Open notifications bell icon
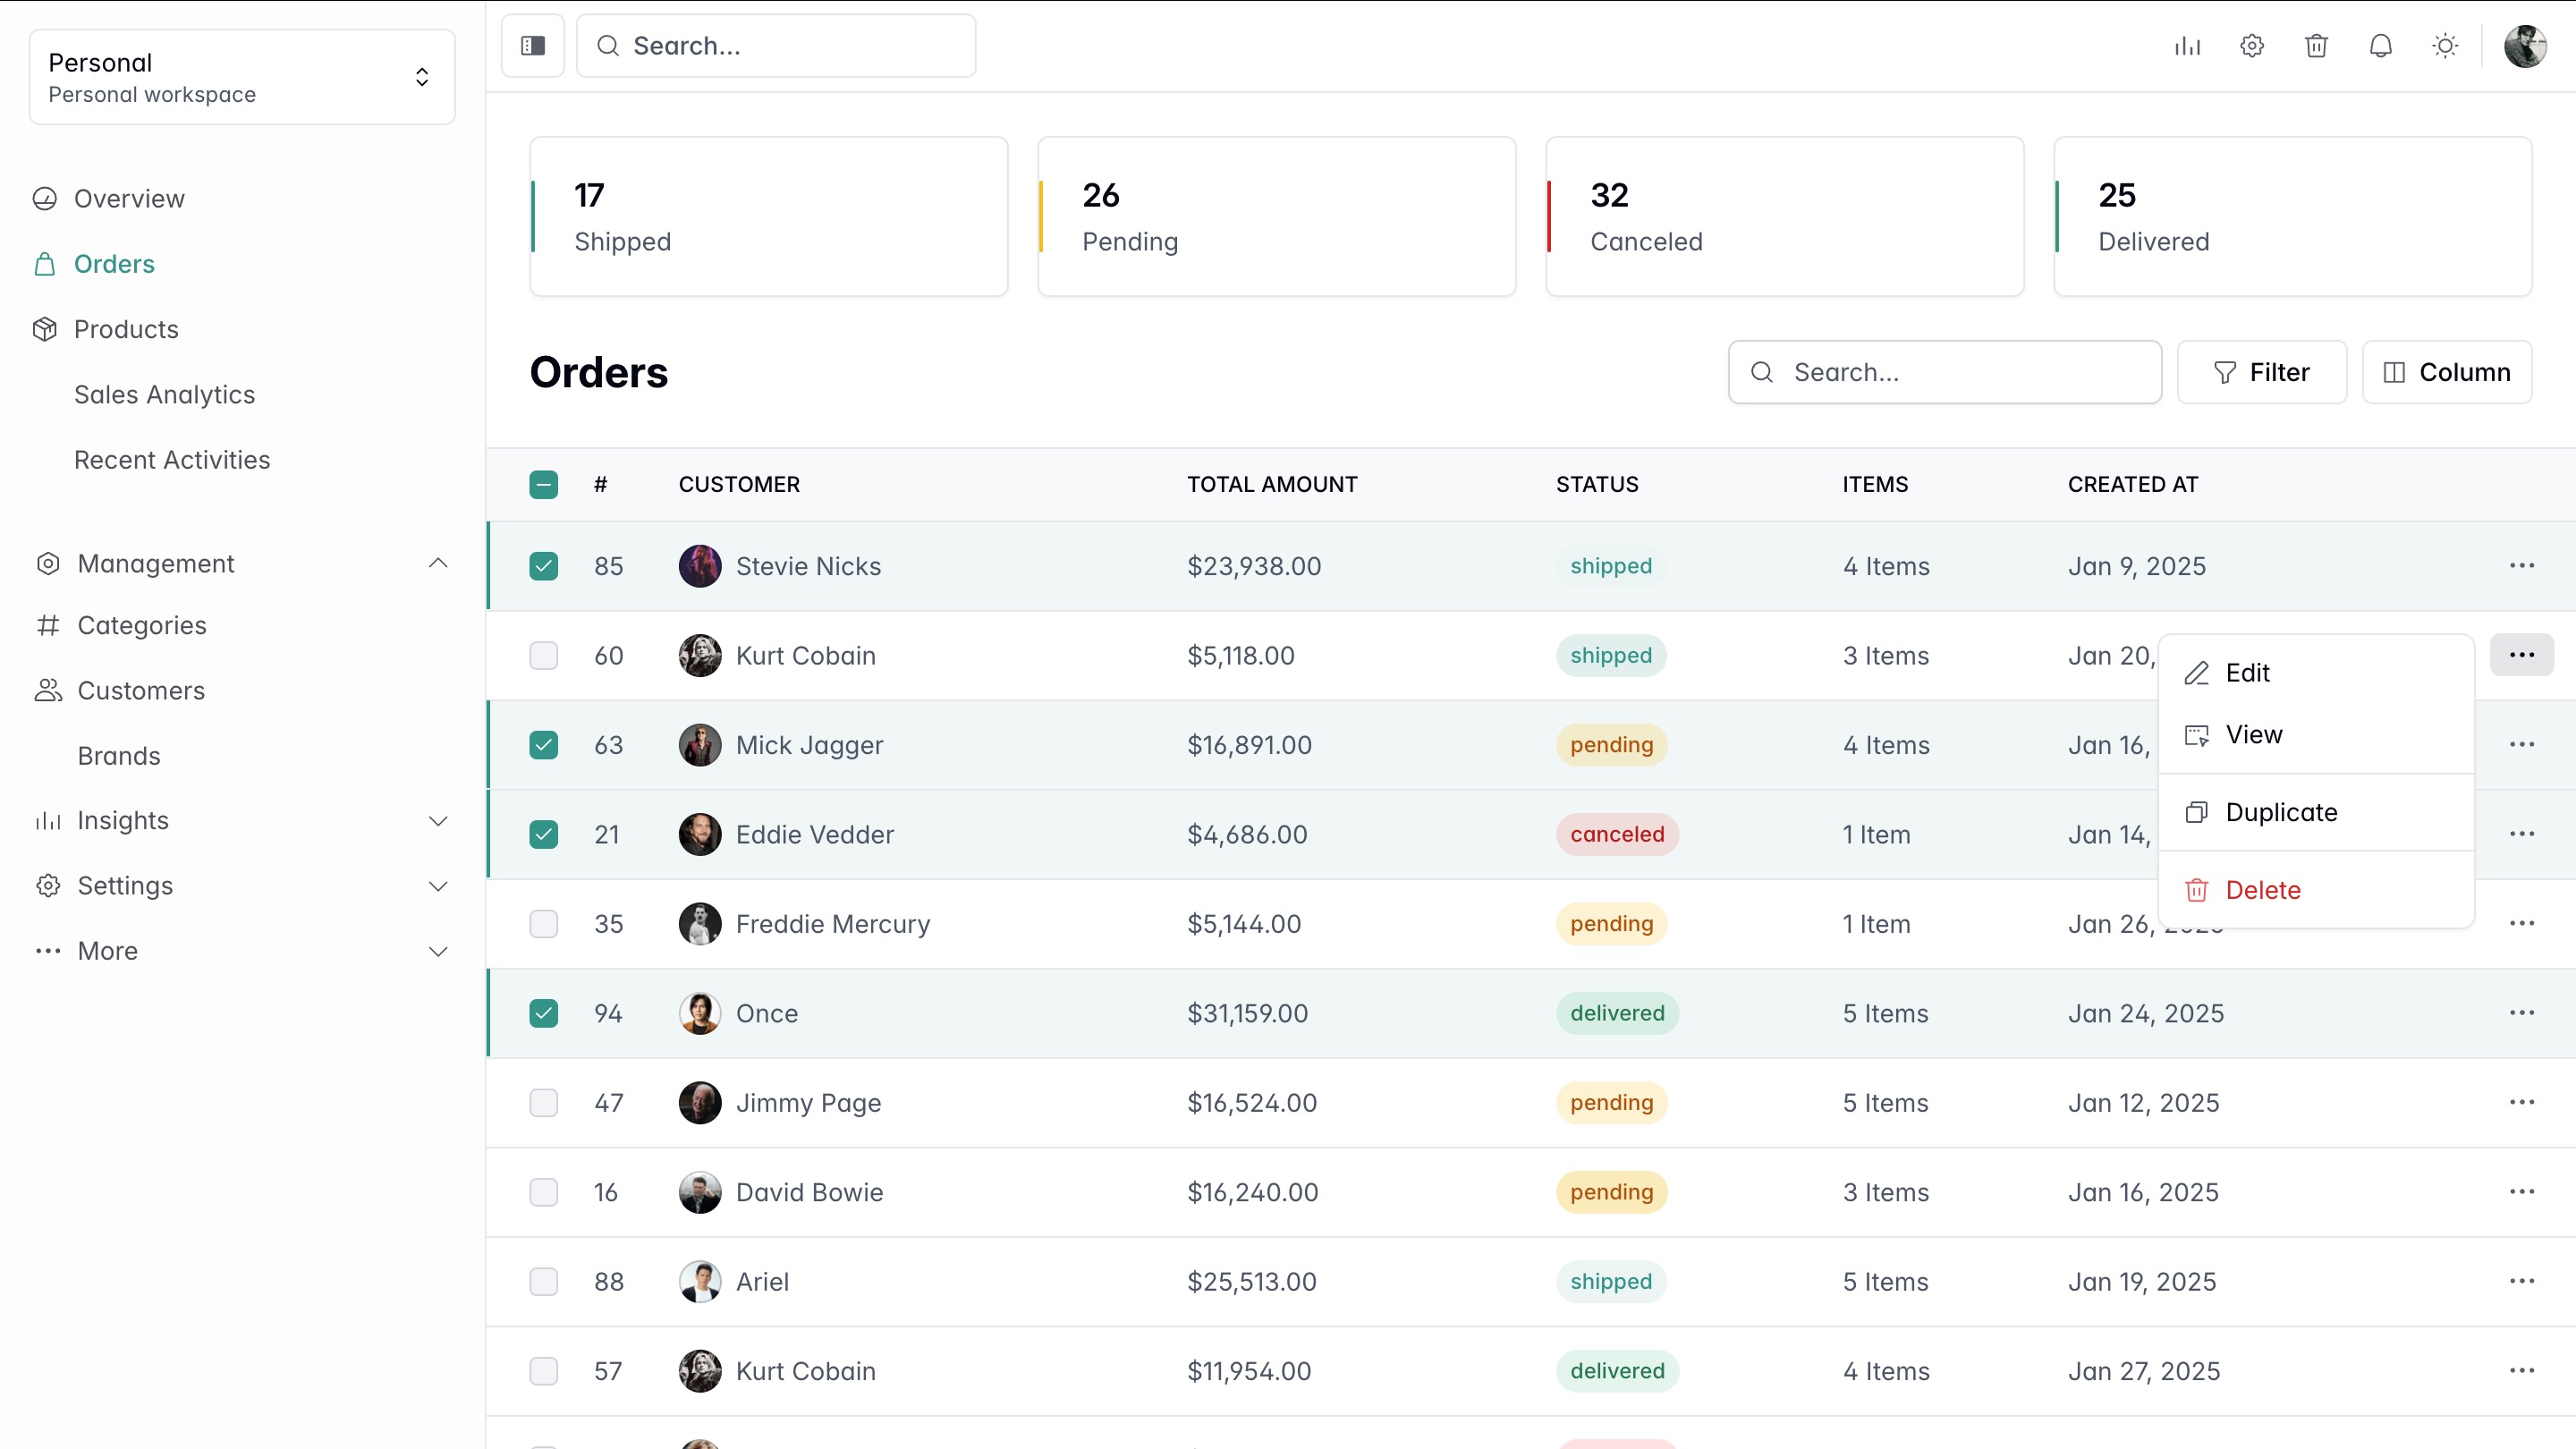 tap(2380, 46)
